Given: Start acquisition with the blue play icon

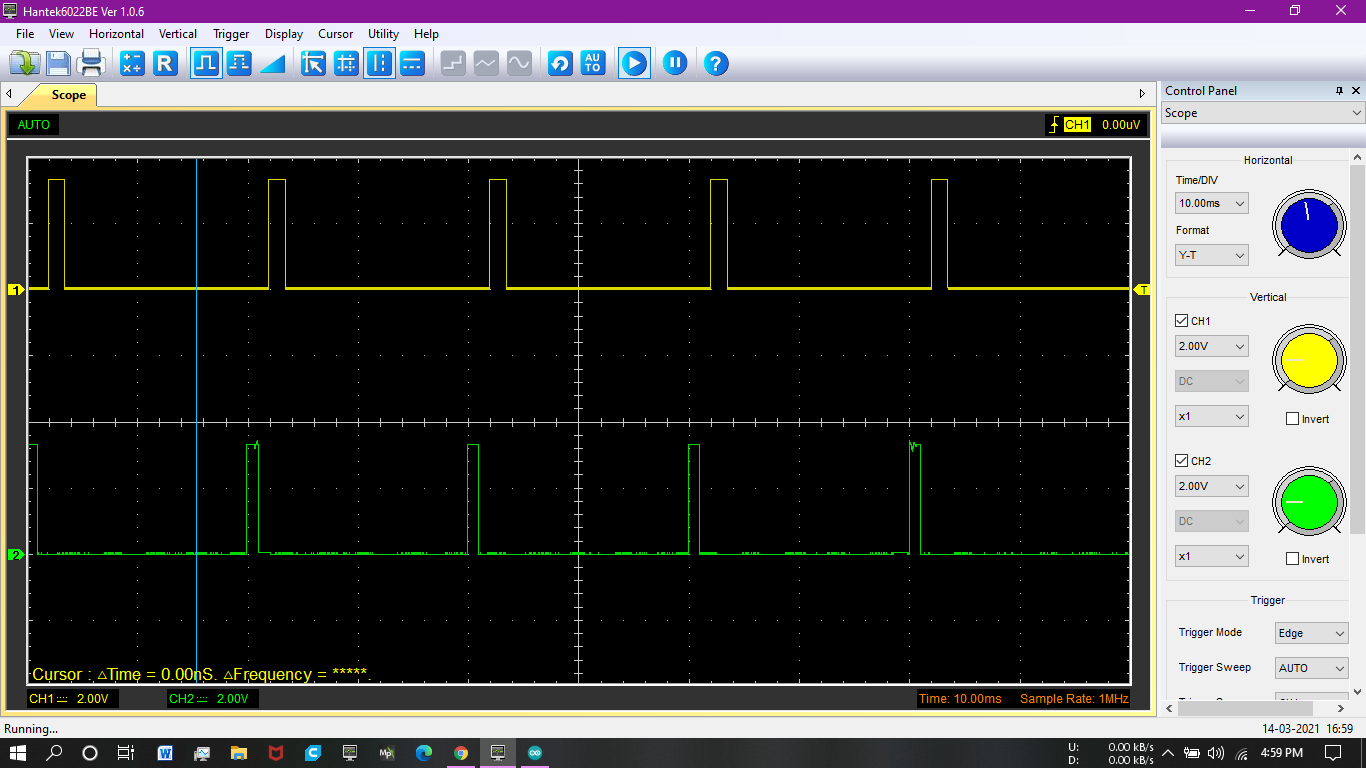Looking at the screenshot, I should click(x=634, y=63).
